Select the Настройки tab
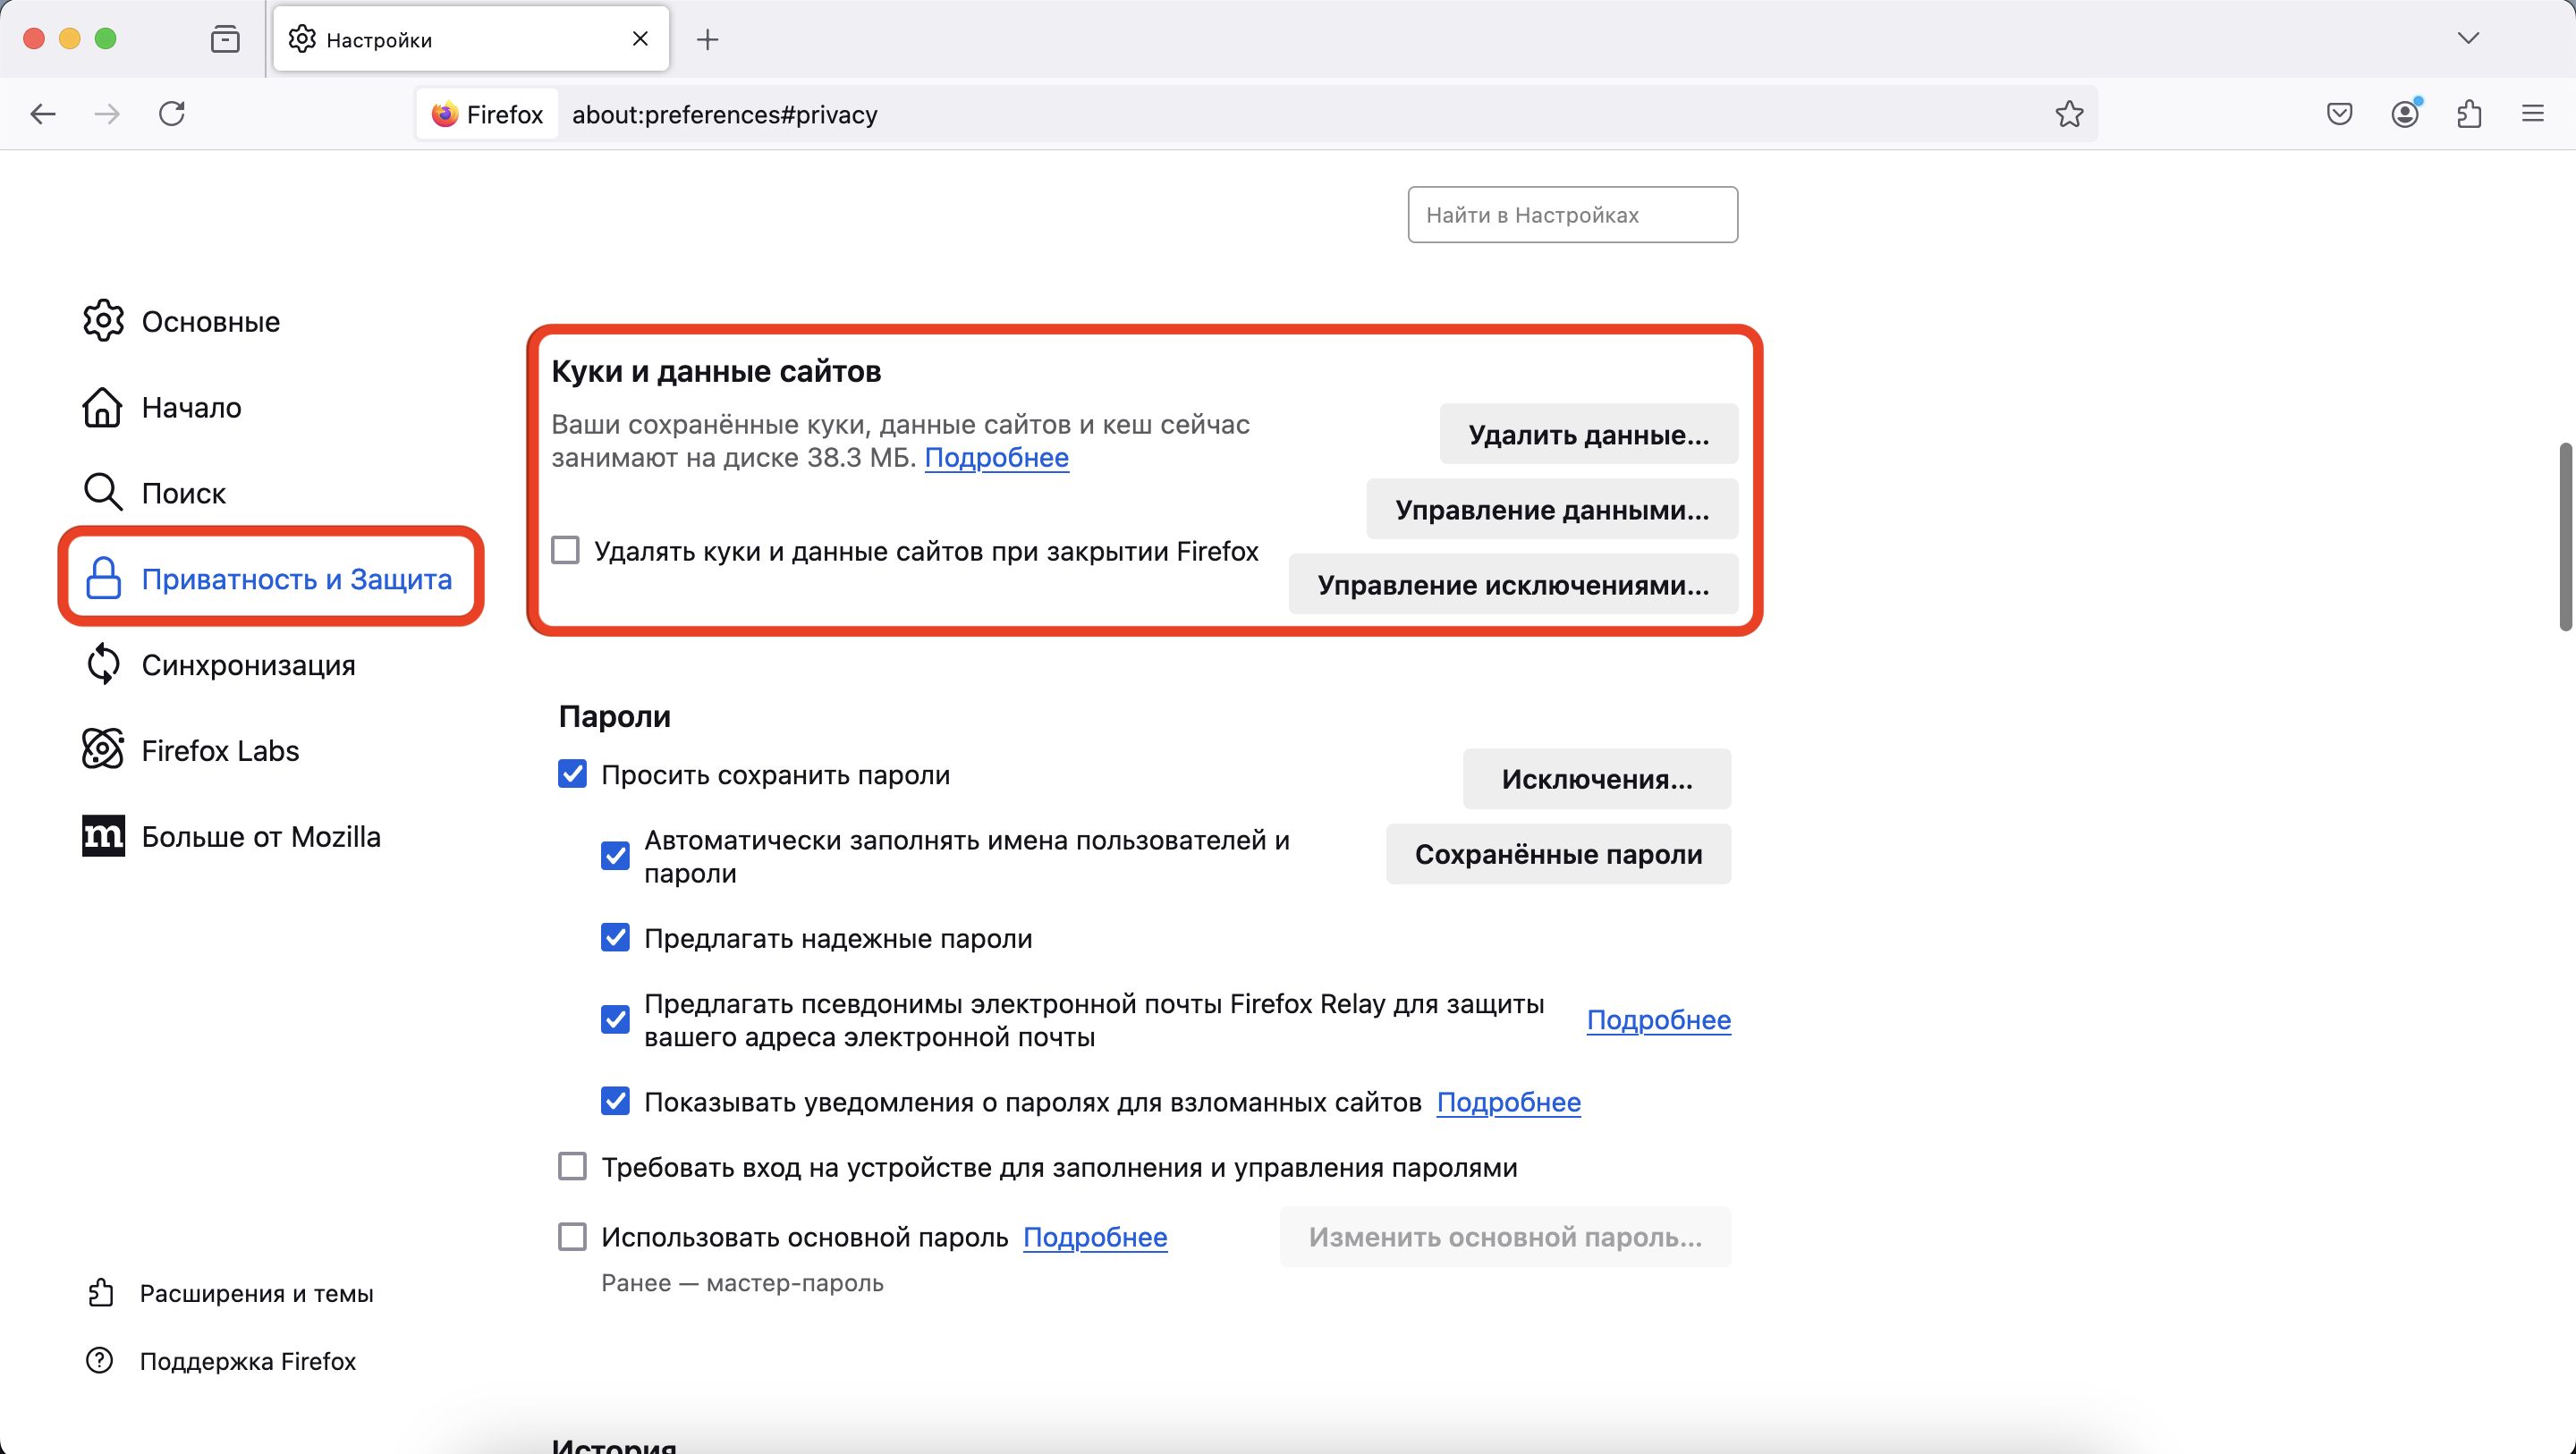Screen dimensions: 2576x1454 [470, 39]
